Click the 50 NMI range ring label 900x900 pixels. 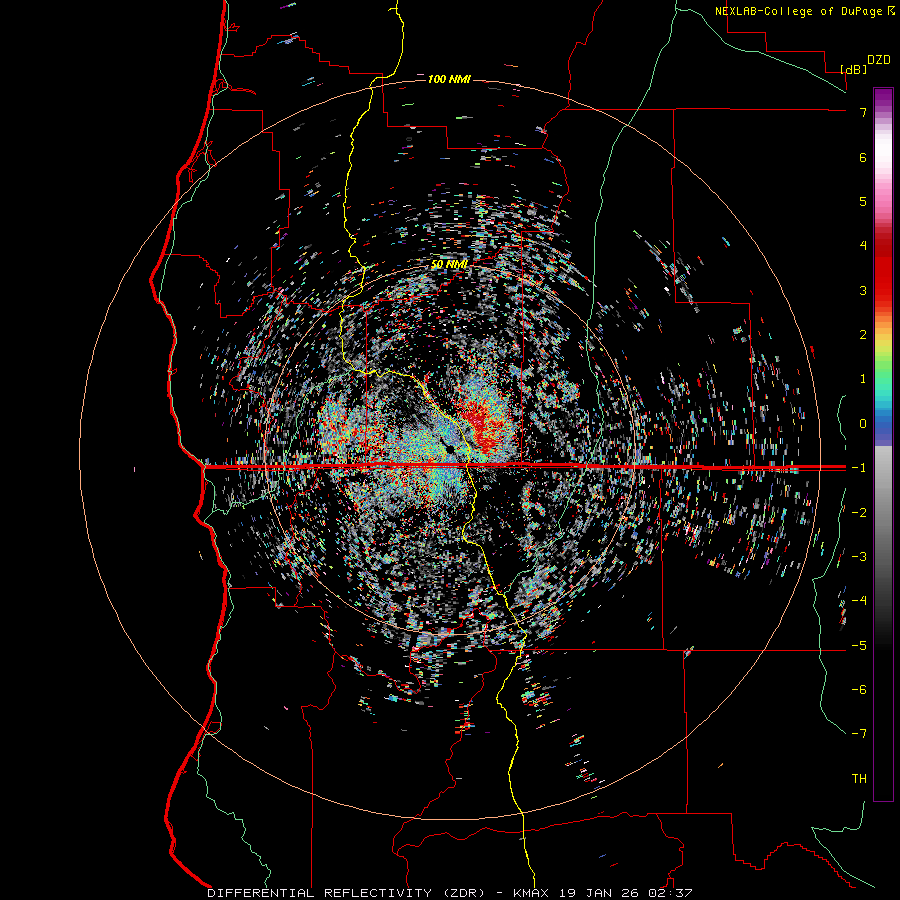449,265
